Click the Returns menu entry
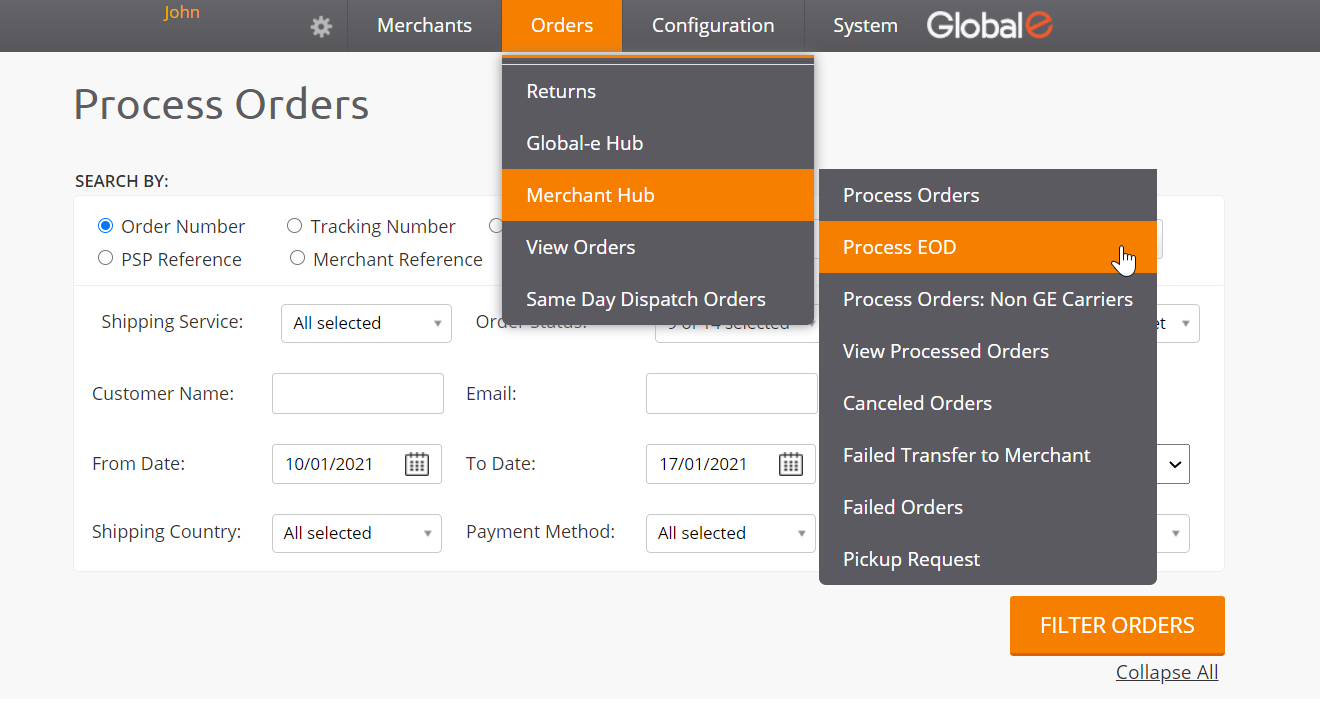The image size is (1320, 723). tap(561, 91)
